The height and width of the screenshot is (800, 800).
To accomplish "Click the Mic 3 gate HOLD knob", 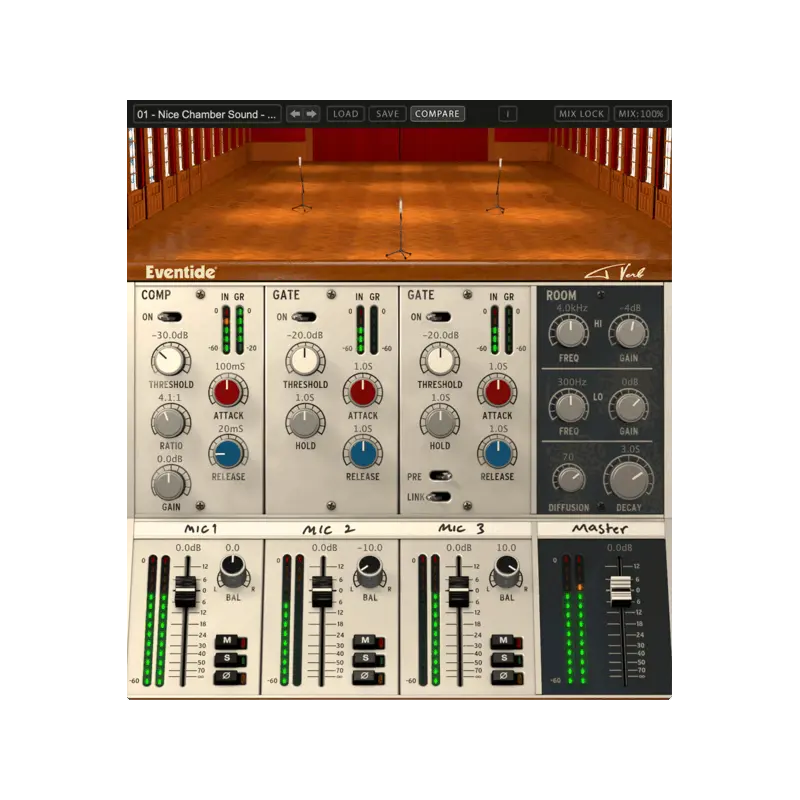I will 439,422.
